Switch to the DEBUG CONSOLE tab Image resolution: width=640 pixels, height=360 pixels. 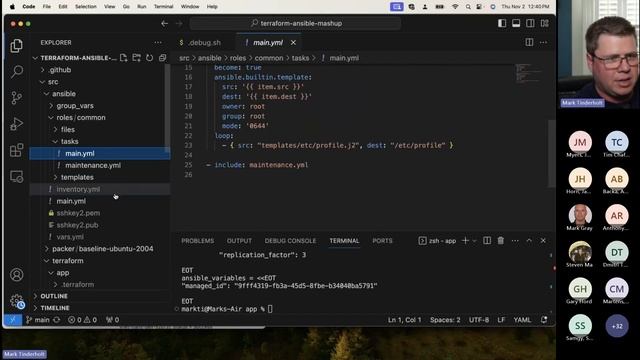pyautogui.click(x=290, y=241)
